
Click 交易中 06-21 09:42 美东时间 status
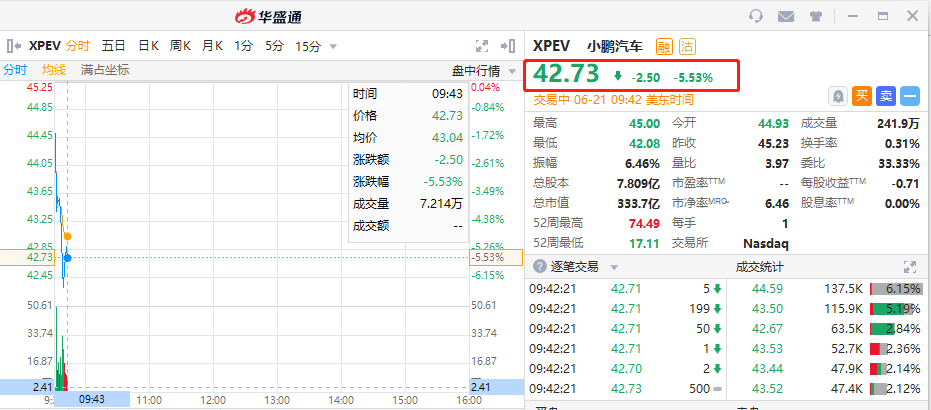(x=613, y=100)
